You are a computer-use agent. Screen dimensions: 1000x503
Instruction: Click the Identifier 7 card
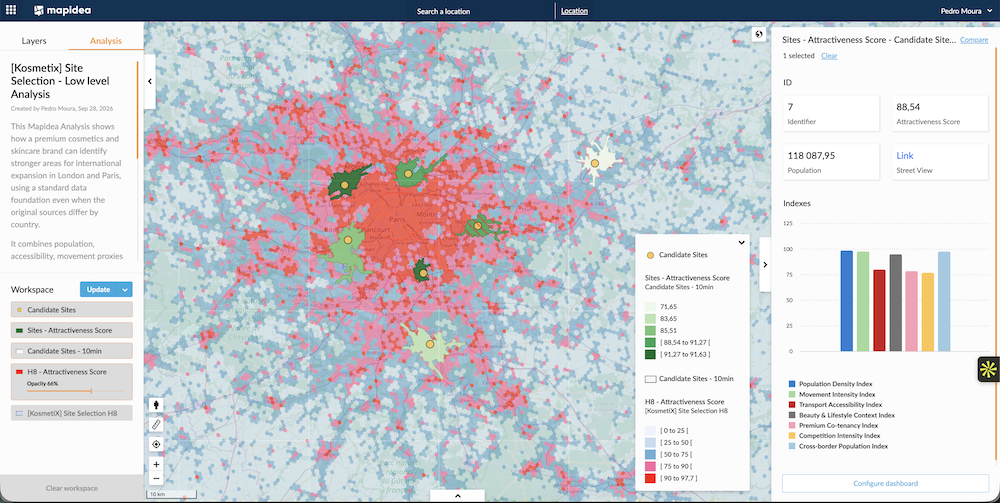(x=831, y=113)
